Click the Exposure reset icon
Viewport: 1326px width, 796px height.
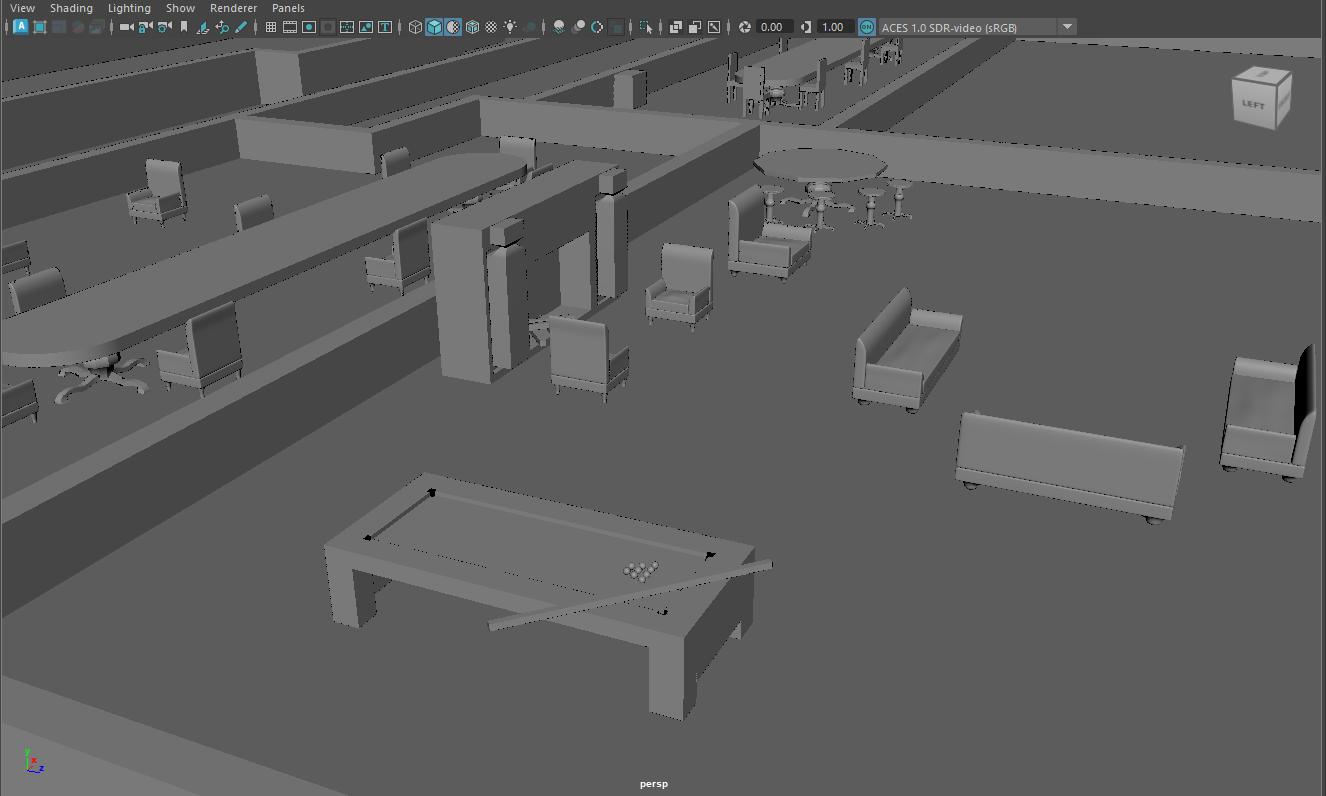744,27
